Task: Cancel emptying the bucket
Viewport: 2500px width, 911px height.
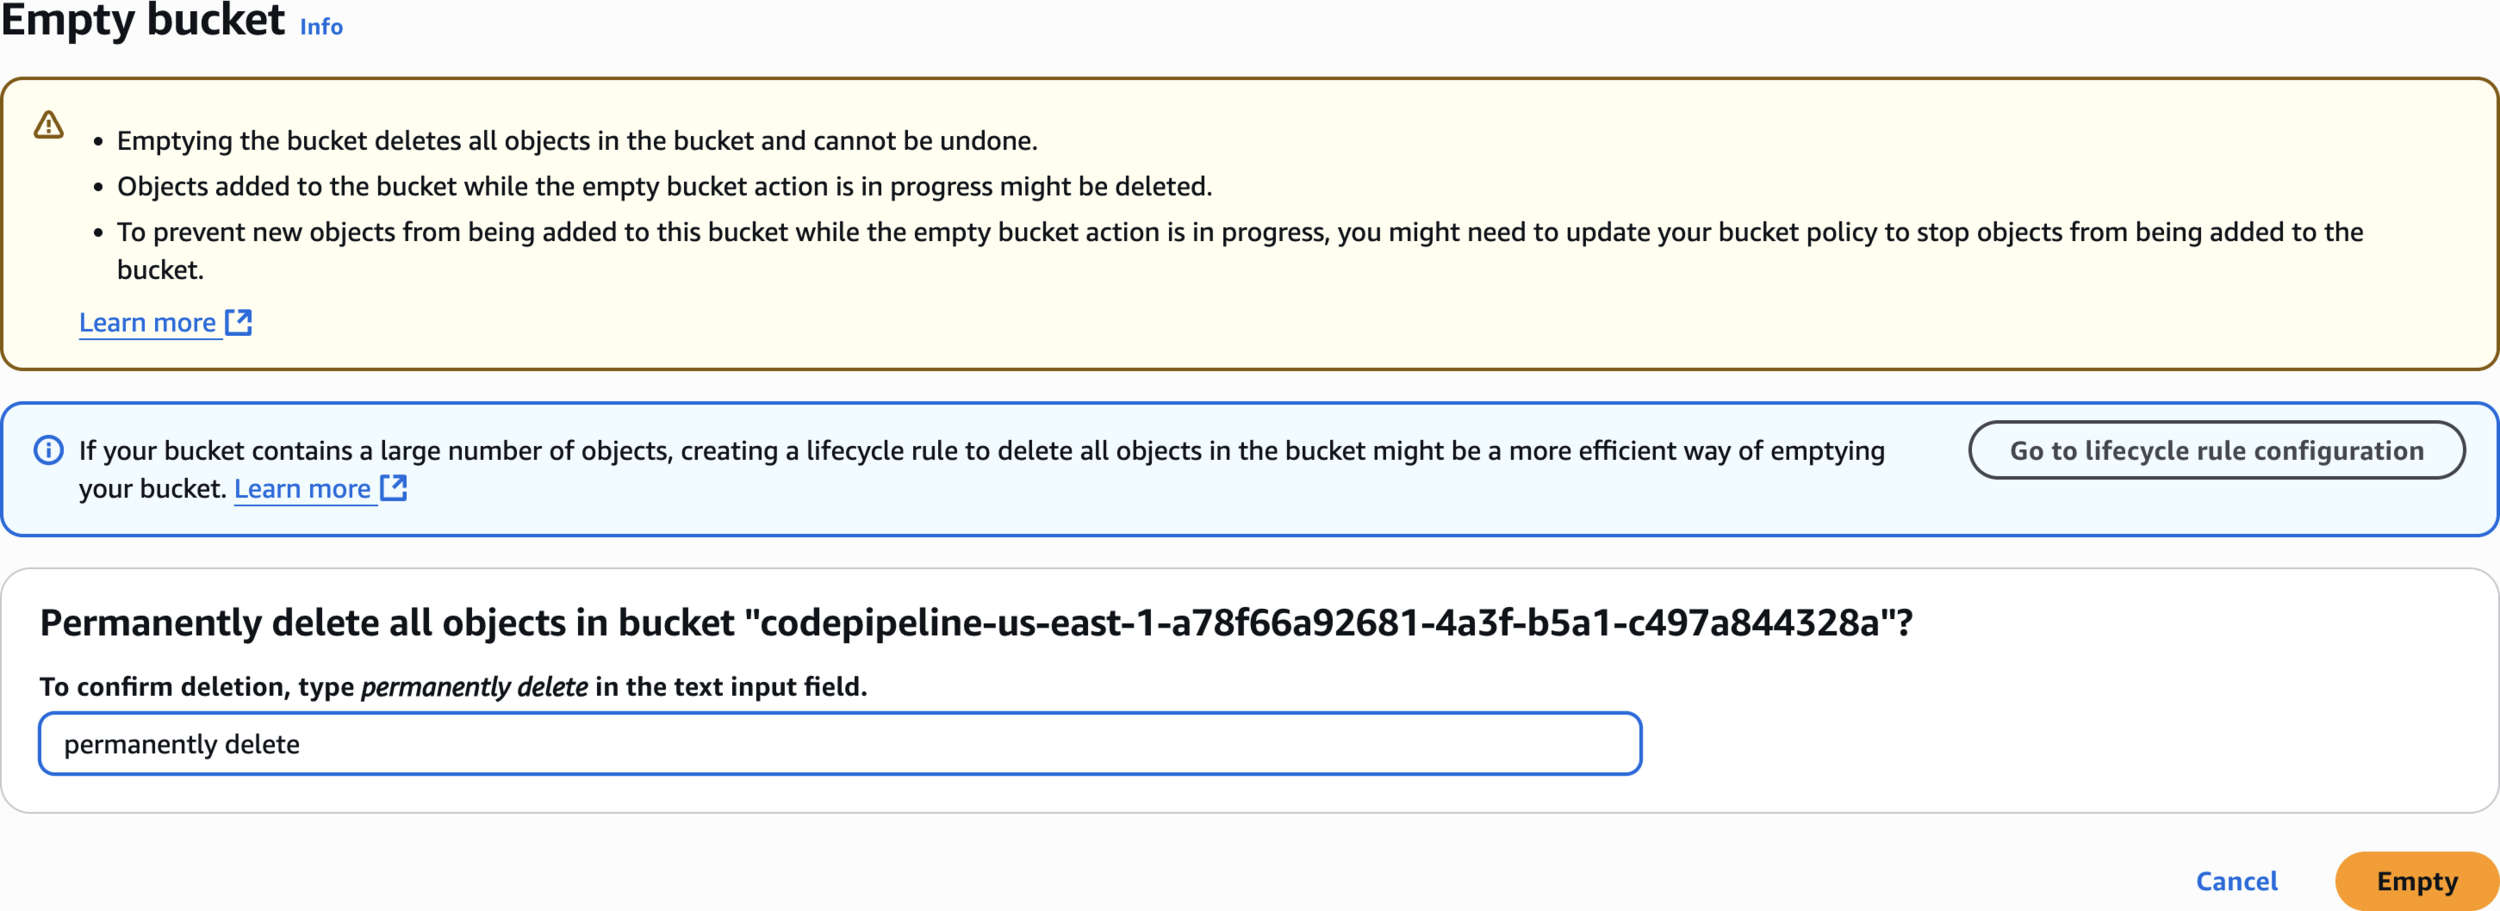Action: (x=2236, y=881)
